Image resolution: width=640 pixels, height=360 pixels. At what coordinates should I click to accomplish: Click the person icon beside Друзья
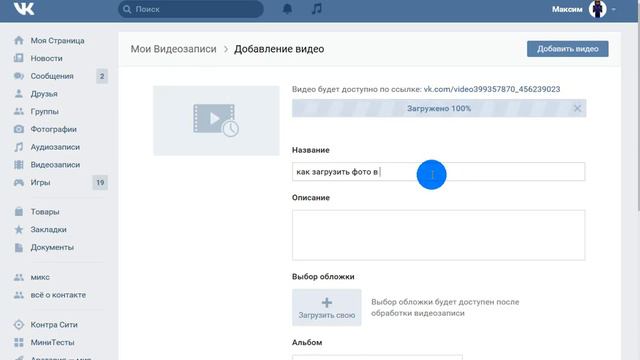(19, 93)
